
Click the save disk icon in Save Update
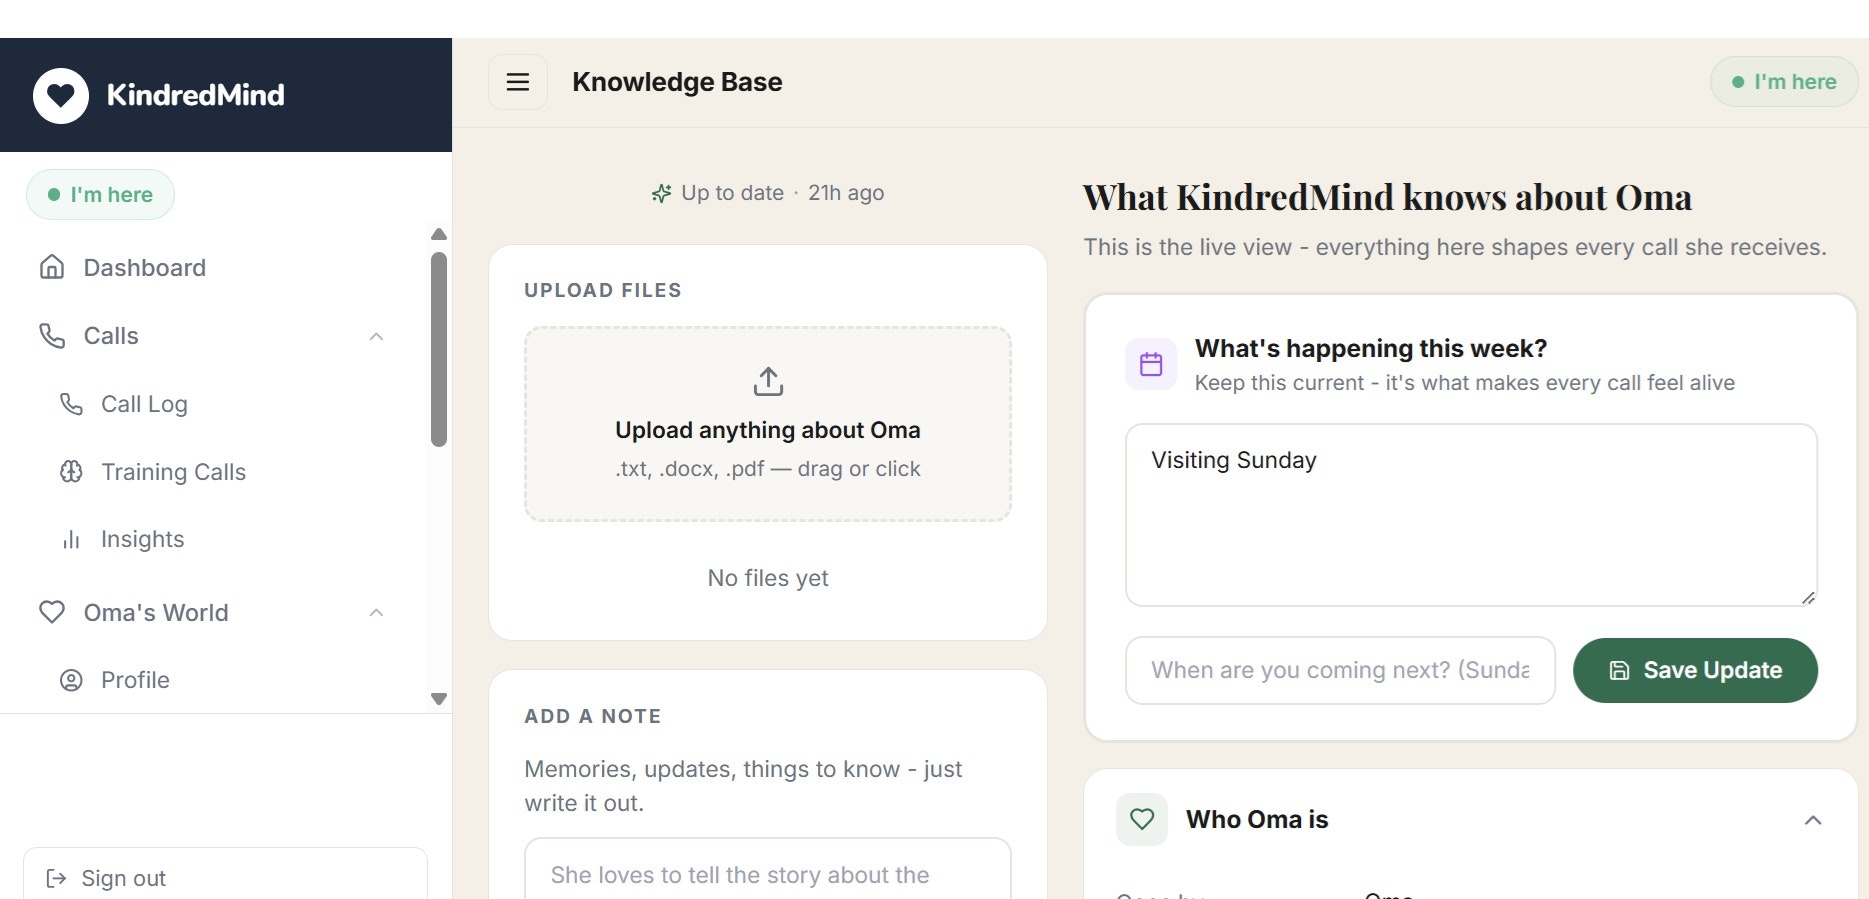(1619, 670)
